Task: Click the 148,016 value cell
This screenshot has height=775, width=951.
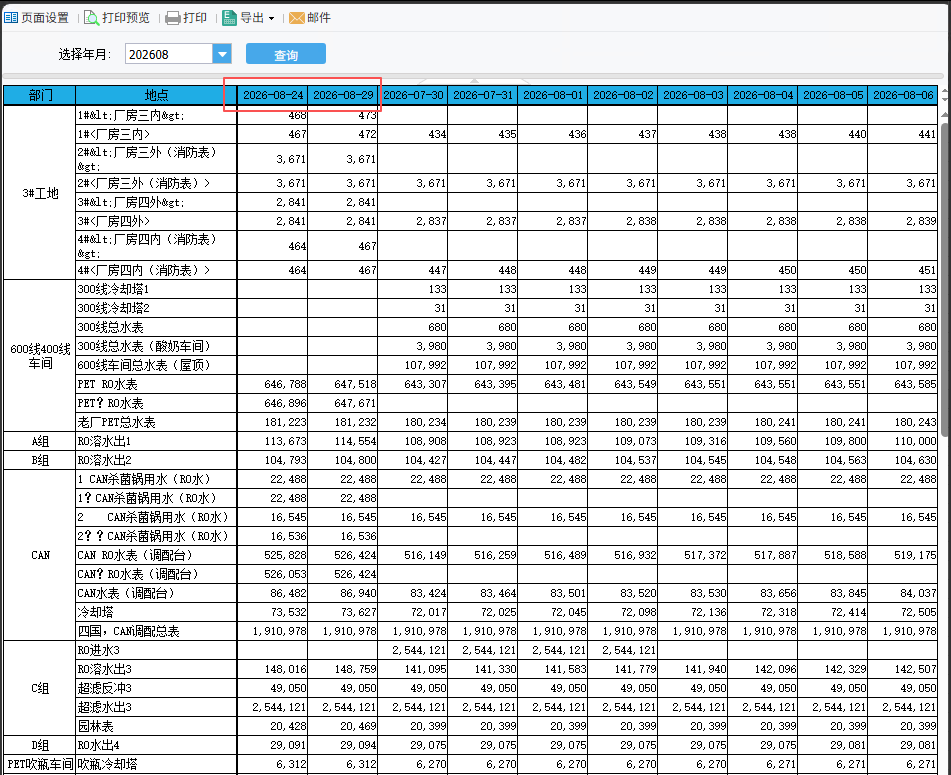Action: 272,669
